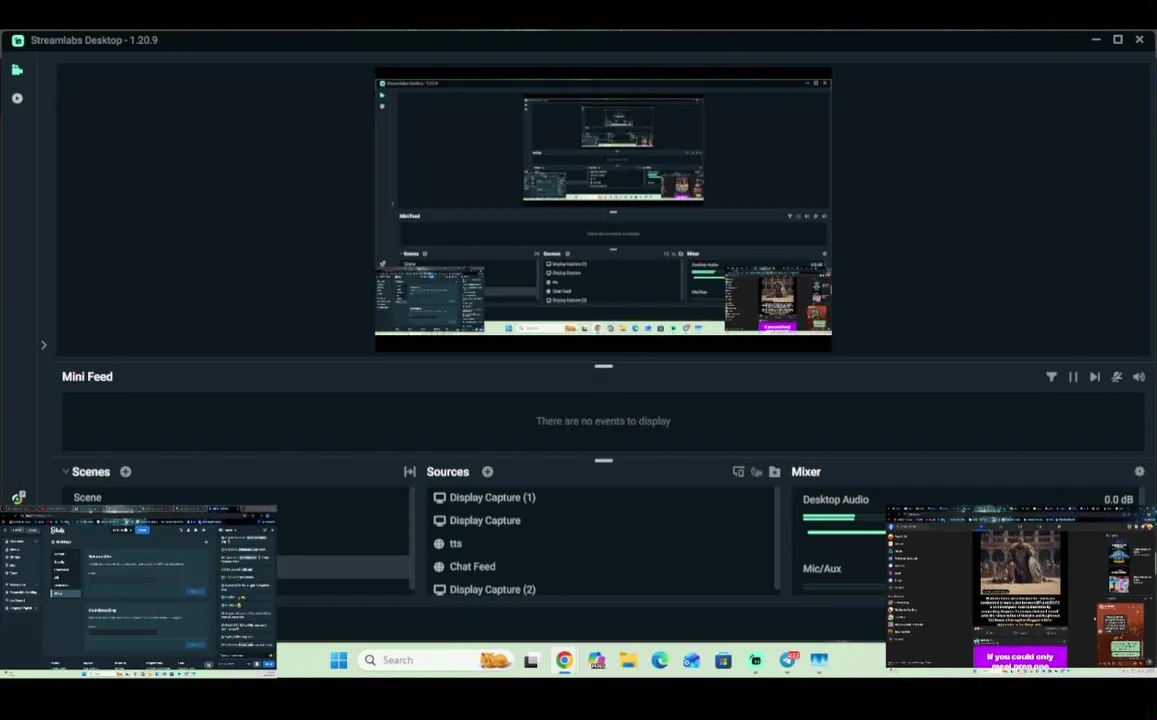Click the Mini Feed panel title
The image size is (1157, 720).
click(x=87, y=377)
